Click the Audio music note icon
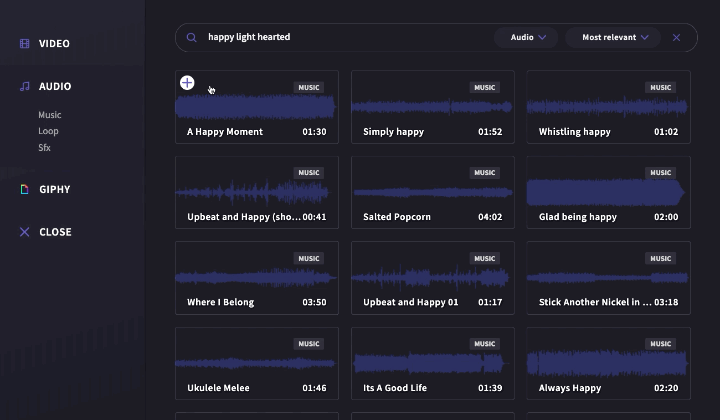720x420 pixels. (x=24, y=87)
